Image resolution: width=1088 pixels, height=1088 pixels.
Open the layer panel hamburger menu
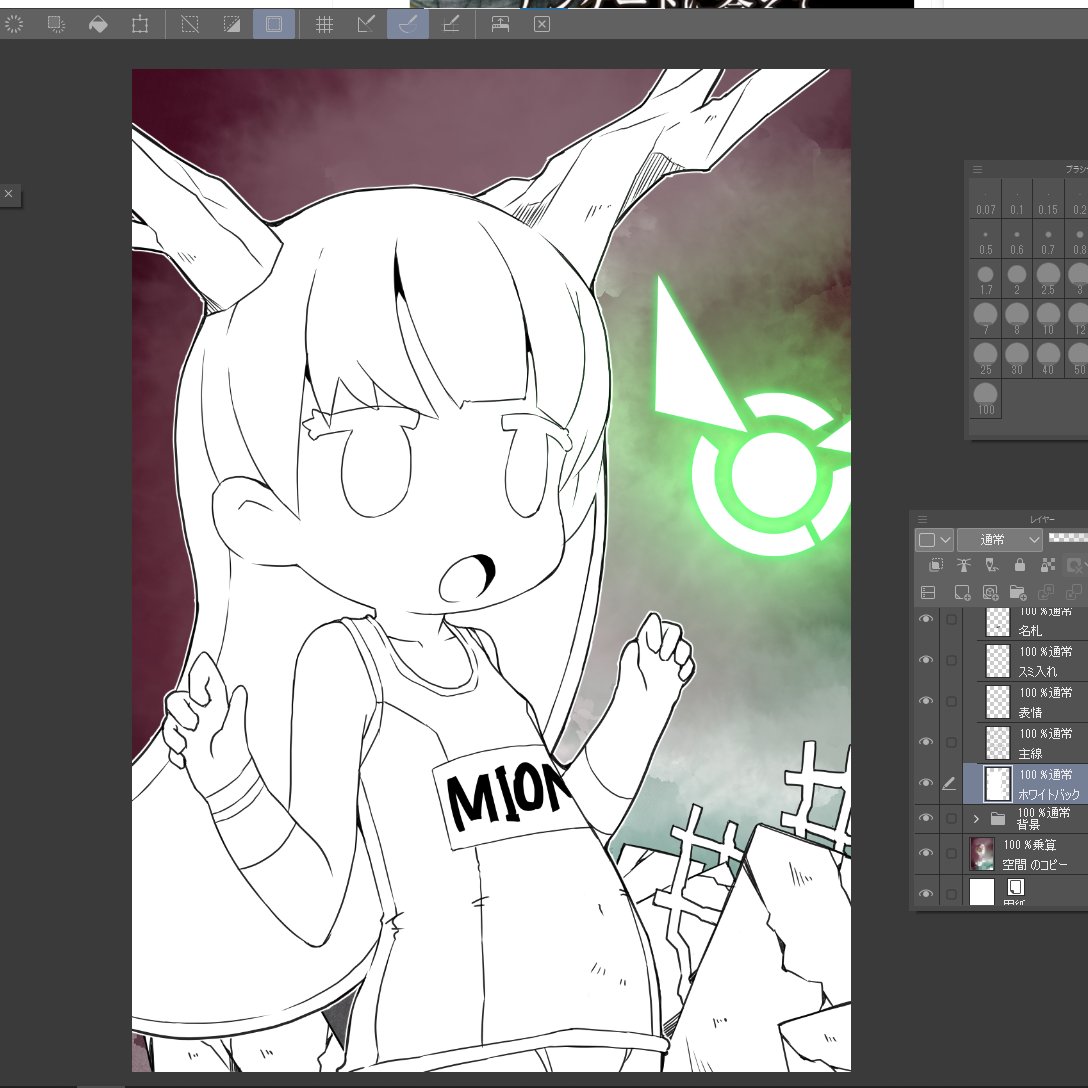point(922,519)
